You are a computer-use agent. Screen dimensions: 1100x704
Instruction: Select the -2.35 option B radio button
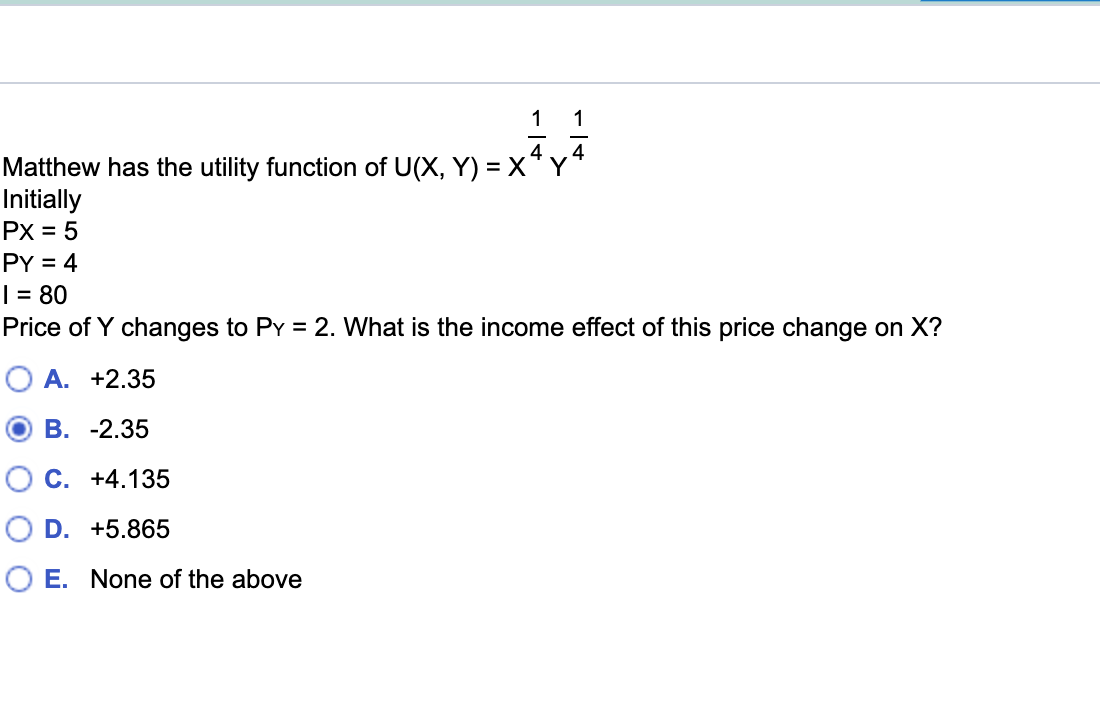click(18, 428)
